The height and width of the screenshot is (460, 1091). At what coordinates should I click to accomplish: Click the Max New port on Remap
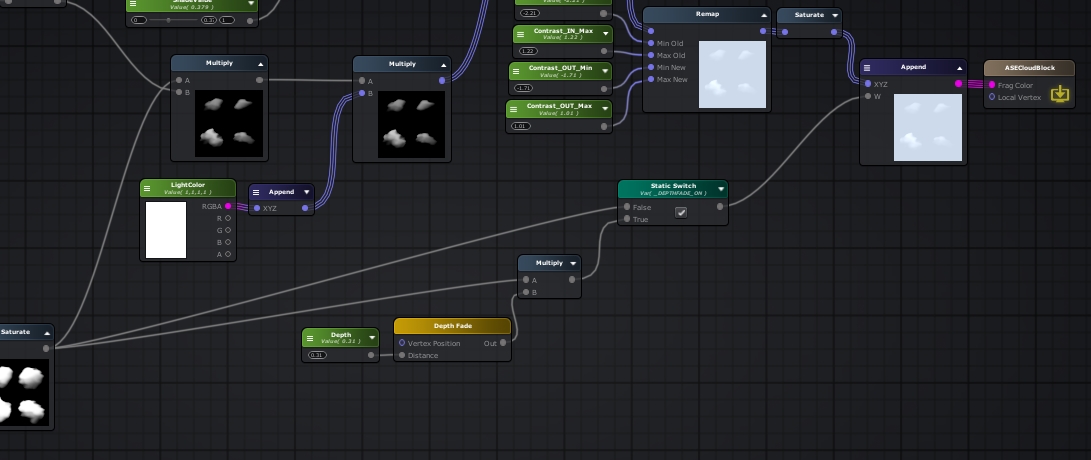point(651,79)
